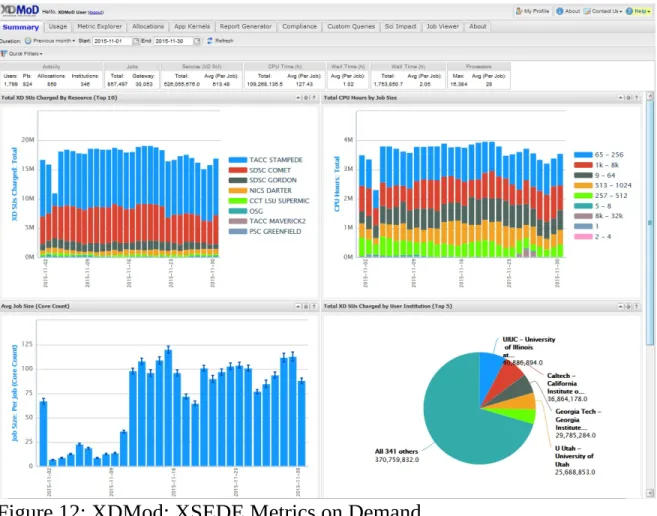Click the Refresh button

coord(220,41)
